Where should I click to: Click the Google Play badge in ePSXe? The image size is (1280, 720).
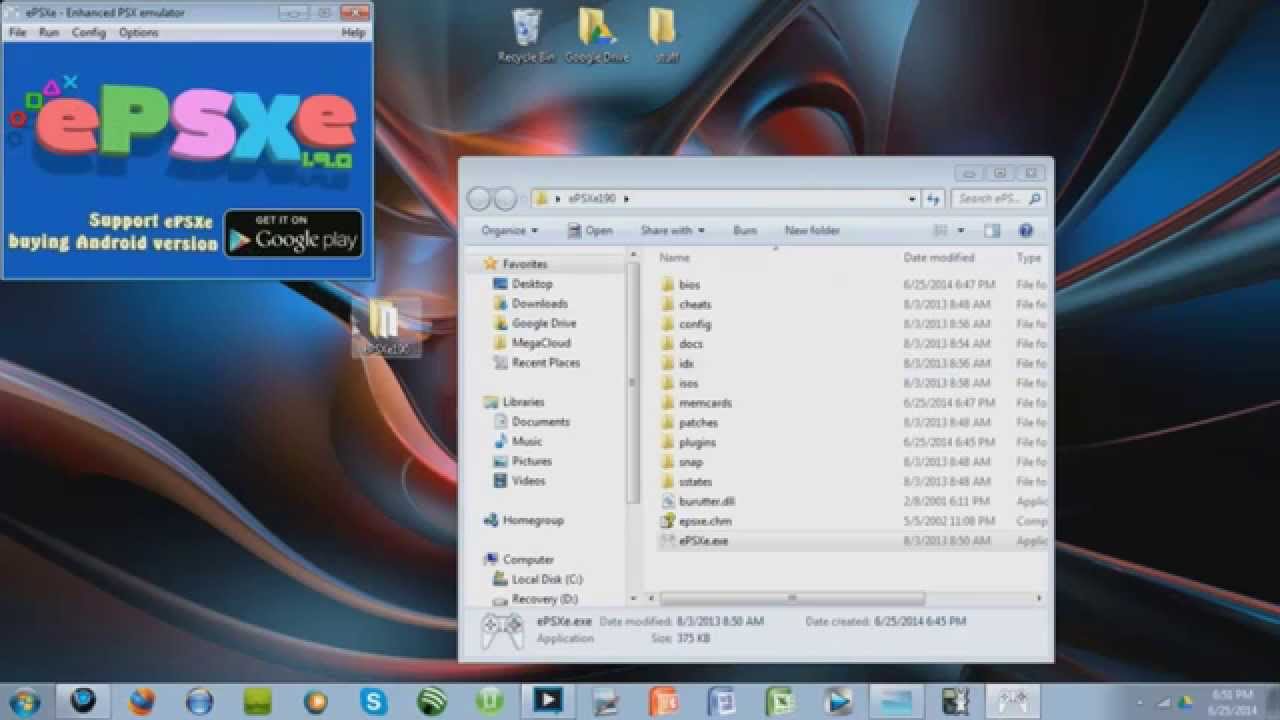pos(293,233)
